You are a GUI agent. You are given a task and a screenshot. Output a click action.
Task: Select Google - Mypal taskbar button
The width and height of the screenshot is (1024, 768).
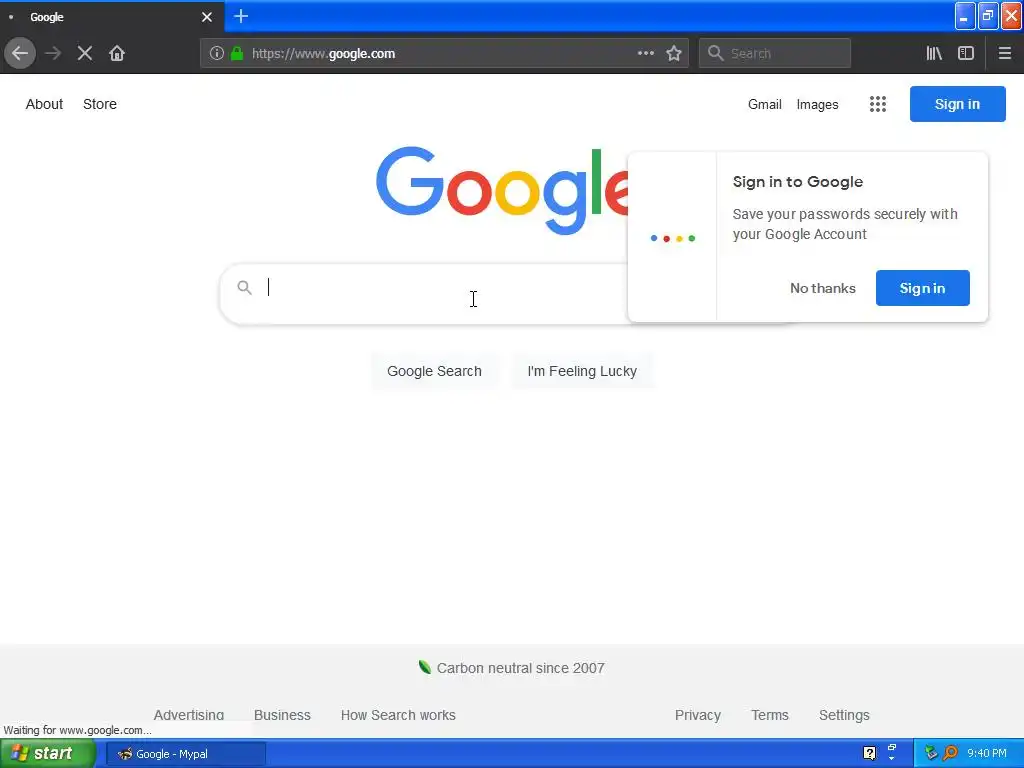point(185,754)
